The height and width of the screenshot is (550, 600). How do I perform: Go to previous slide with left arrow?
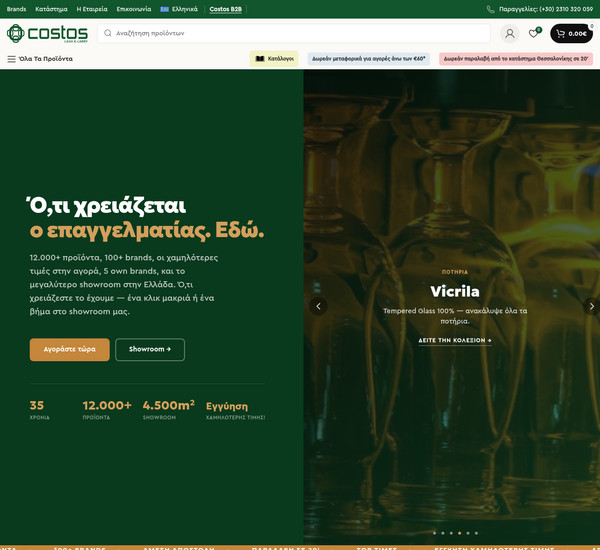pos(318,306)
